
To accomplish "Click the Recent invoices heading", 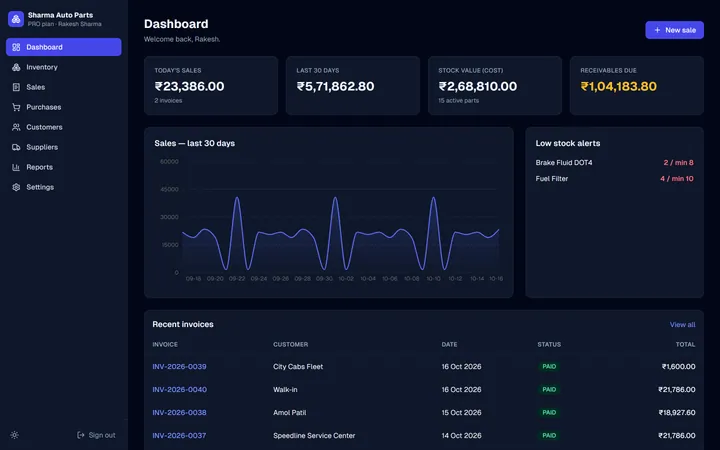I will [x=183, y=324].
